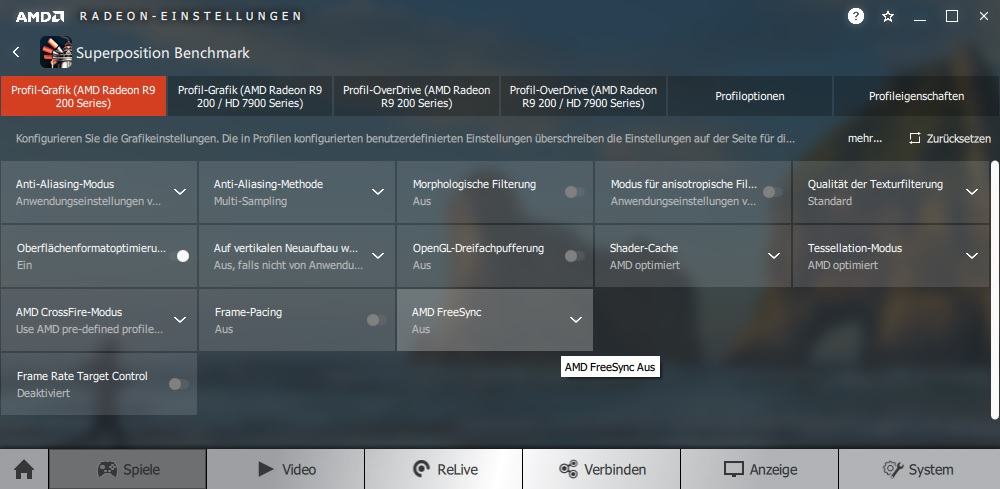Click Standard value under Texturfilterung
The height and width of the screenshot is (489, 1000).
830,201
